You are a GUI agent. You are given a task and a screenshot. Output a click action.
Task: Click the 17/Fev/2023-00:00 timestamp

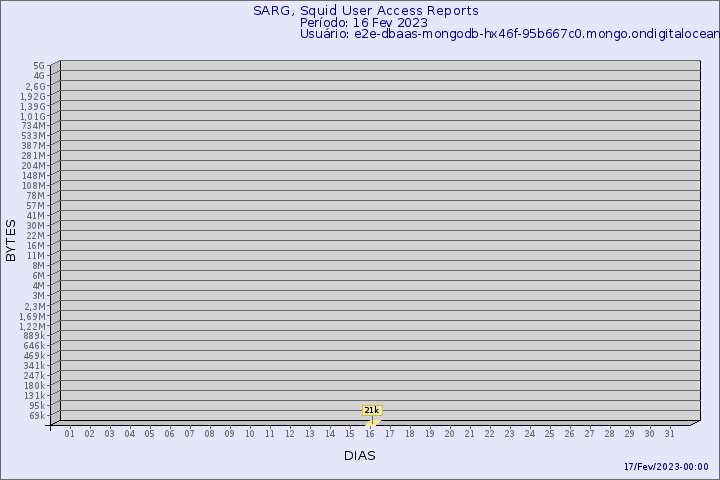click(666, 467)
